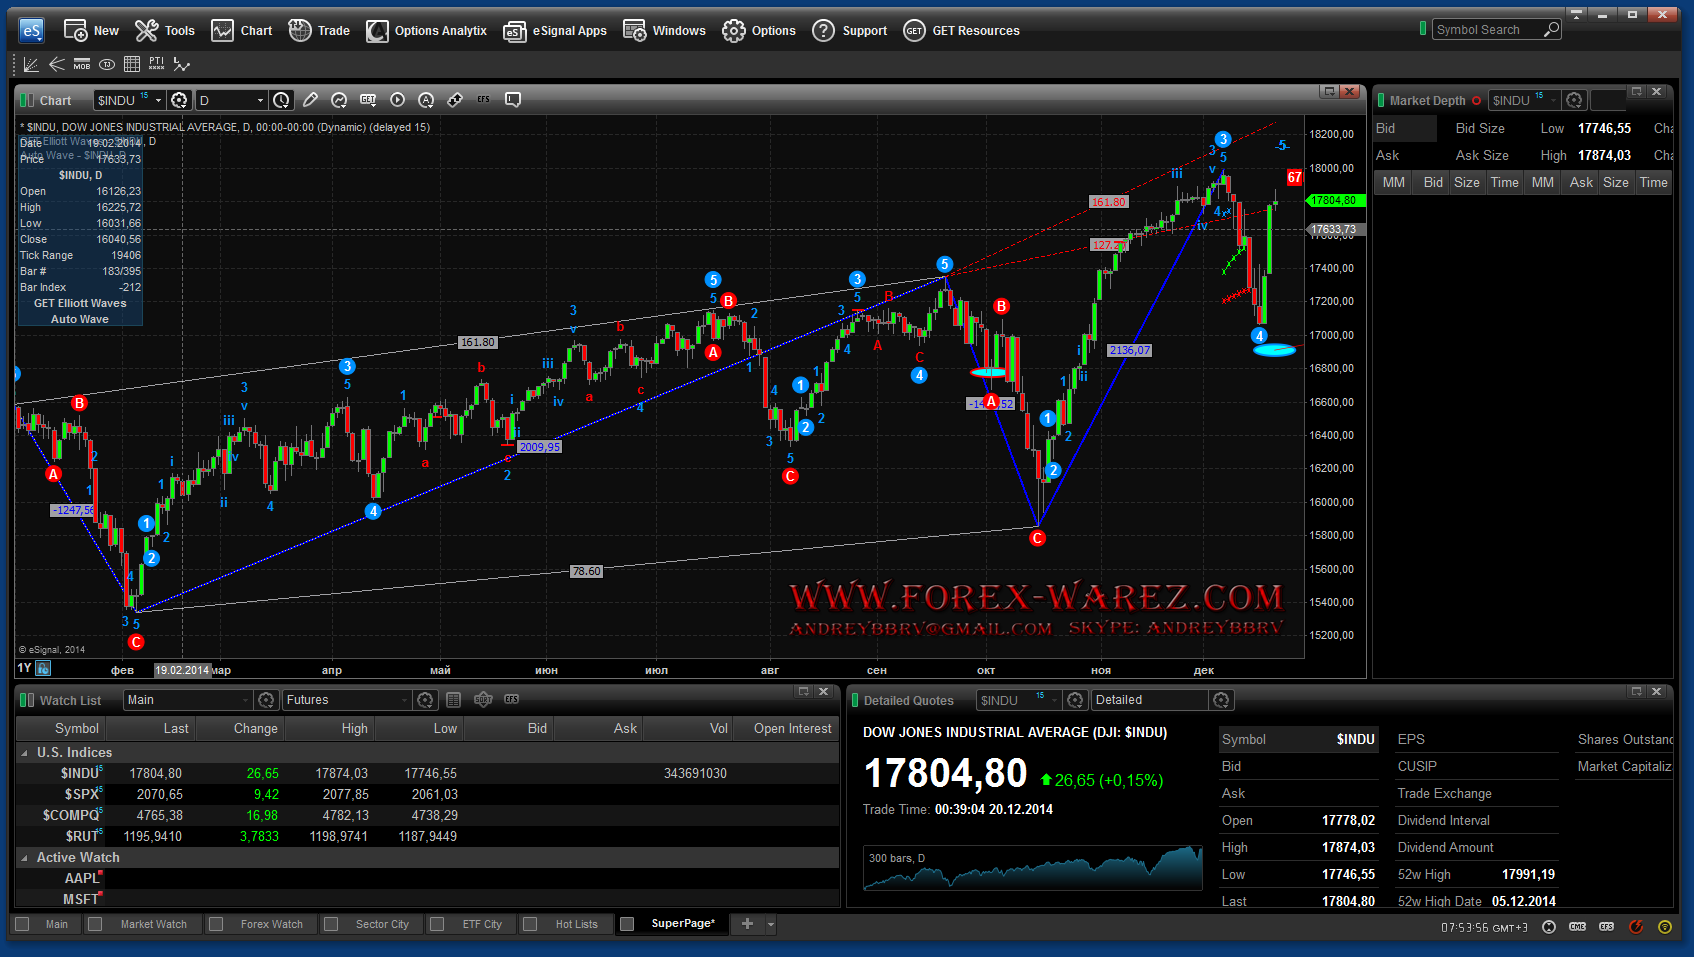The height and width of the screenshot is (957, 1694).
Task: Click the Change column header
Action: pyautogui.click(x=255, y=729)
